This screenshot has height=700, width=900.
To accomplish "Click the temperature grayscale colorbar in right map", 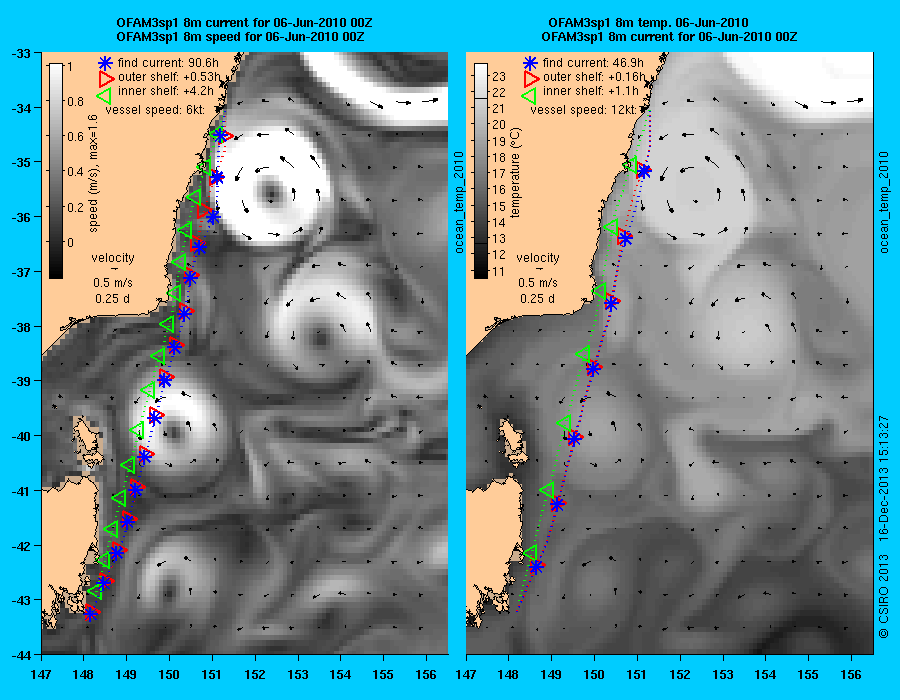I will (481, 171).
